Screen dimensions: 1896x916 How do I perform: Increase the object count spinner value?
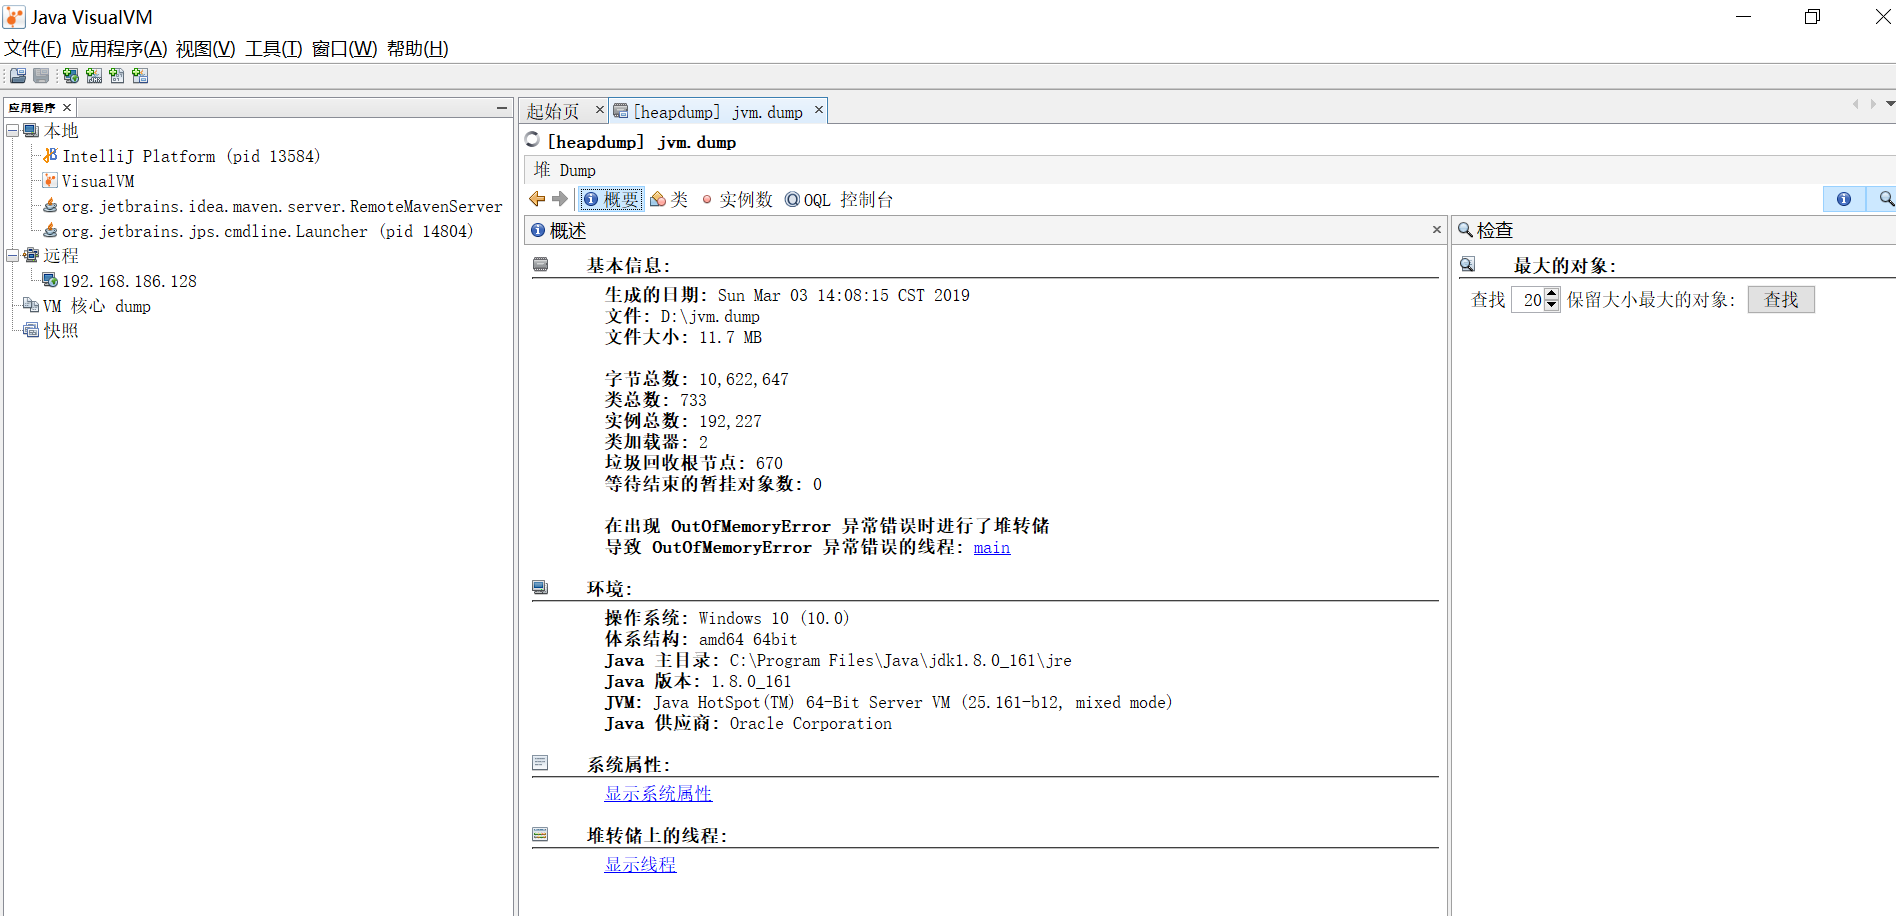(x=1552, y=293)
